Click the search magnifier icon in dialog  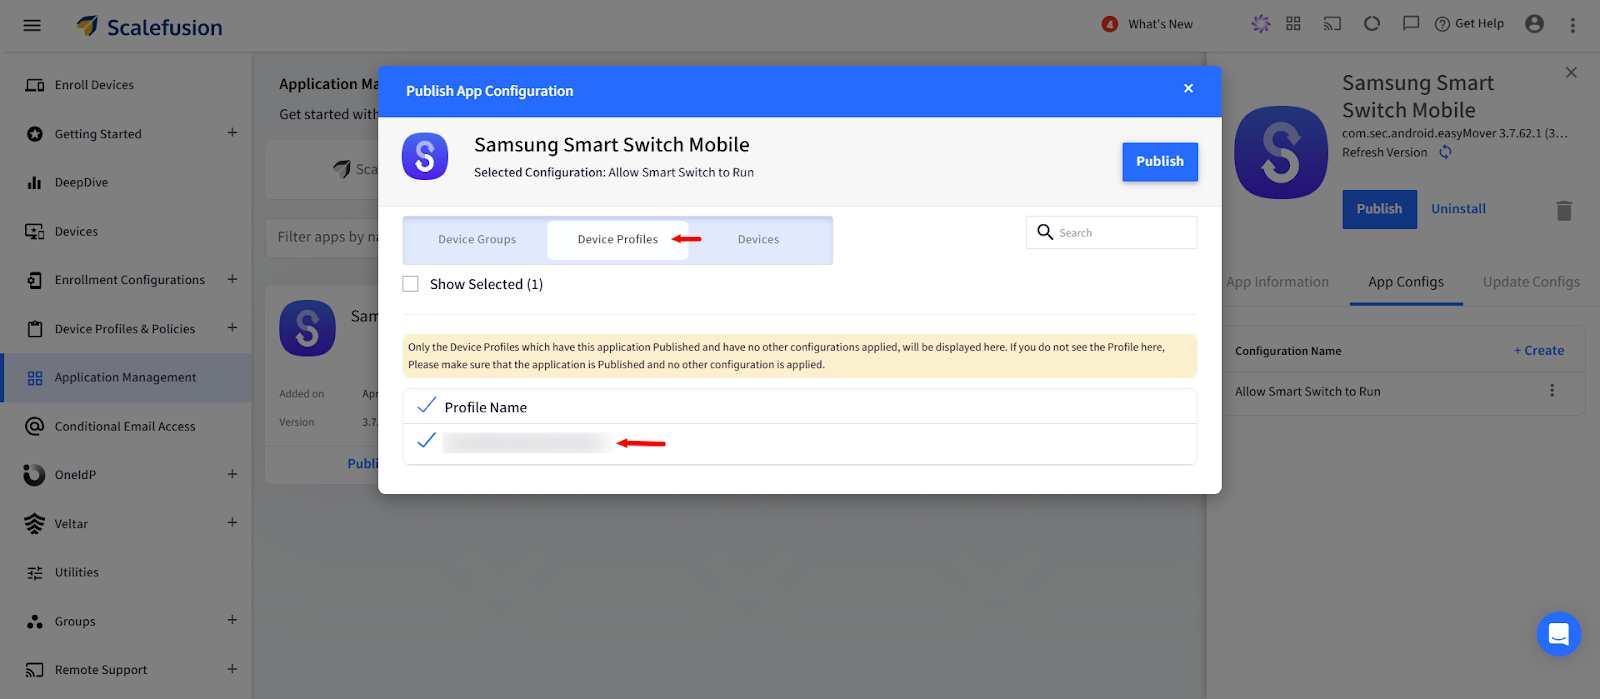click(x=1045, y=232)
